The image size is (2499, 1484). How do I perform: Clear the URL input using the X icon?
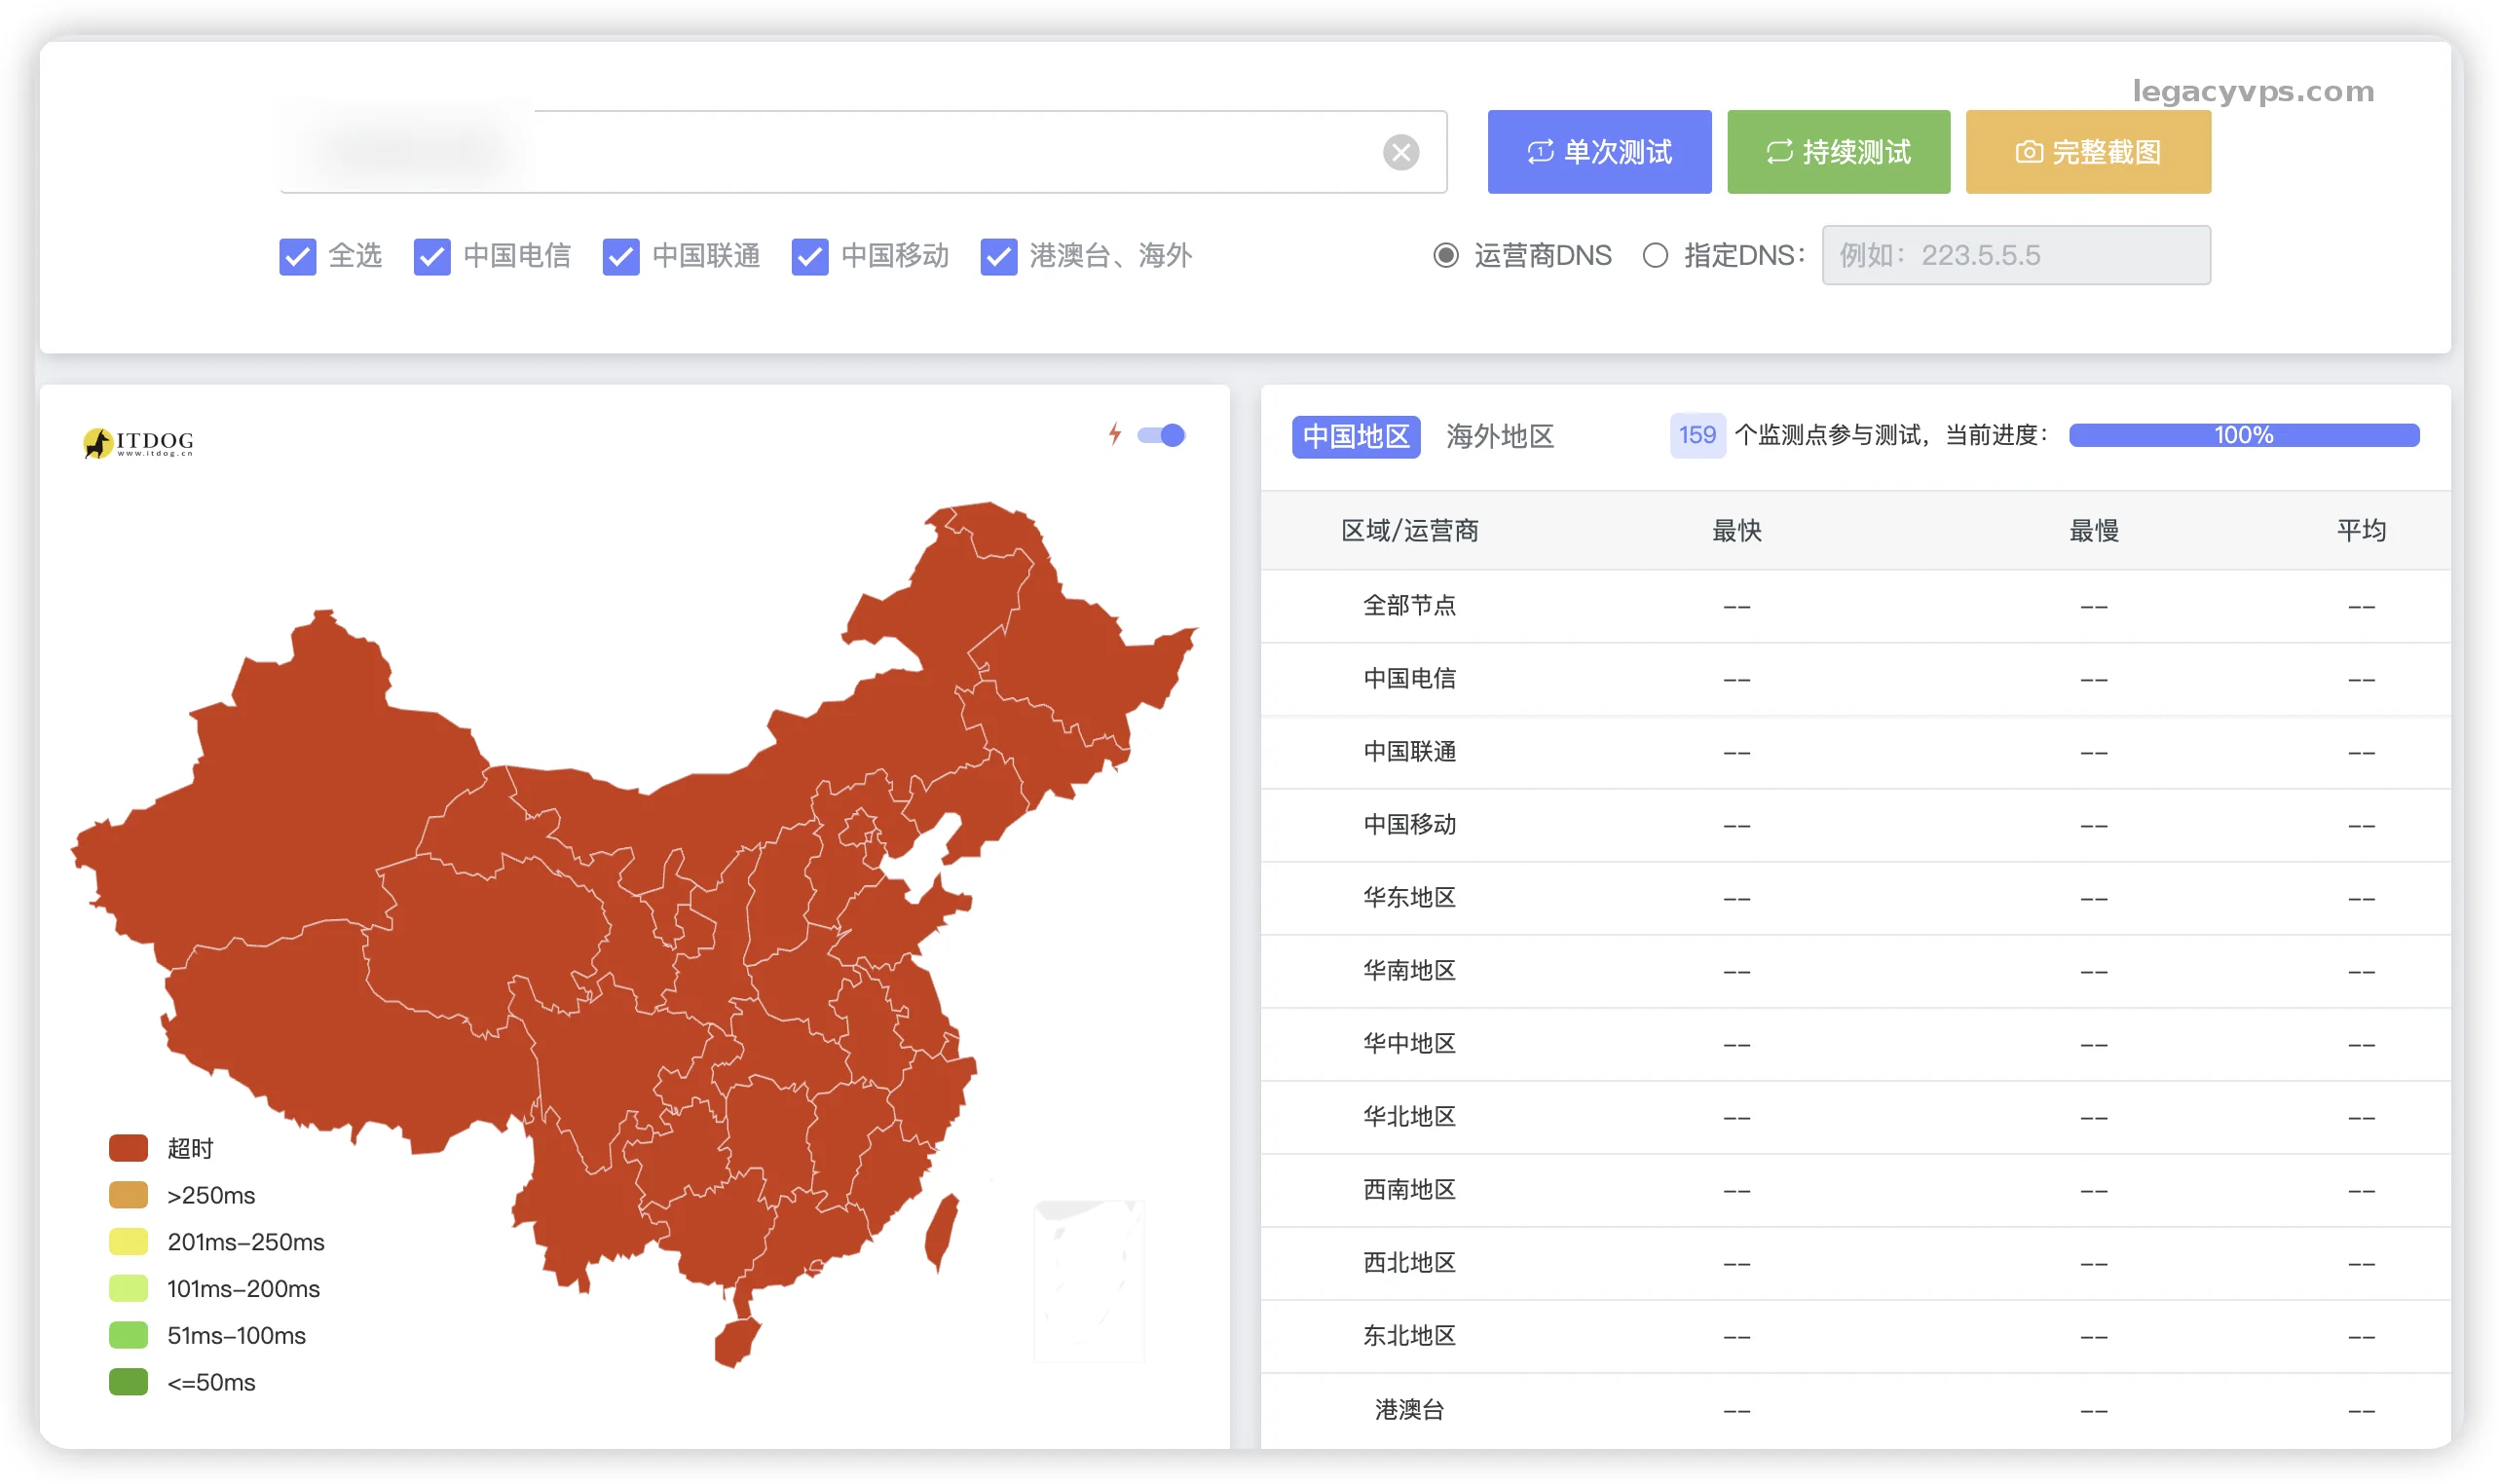pyautogui.click(x=1402, y=151)
